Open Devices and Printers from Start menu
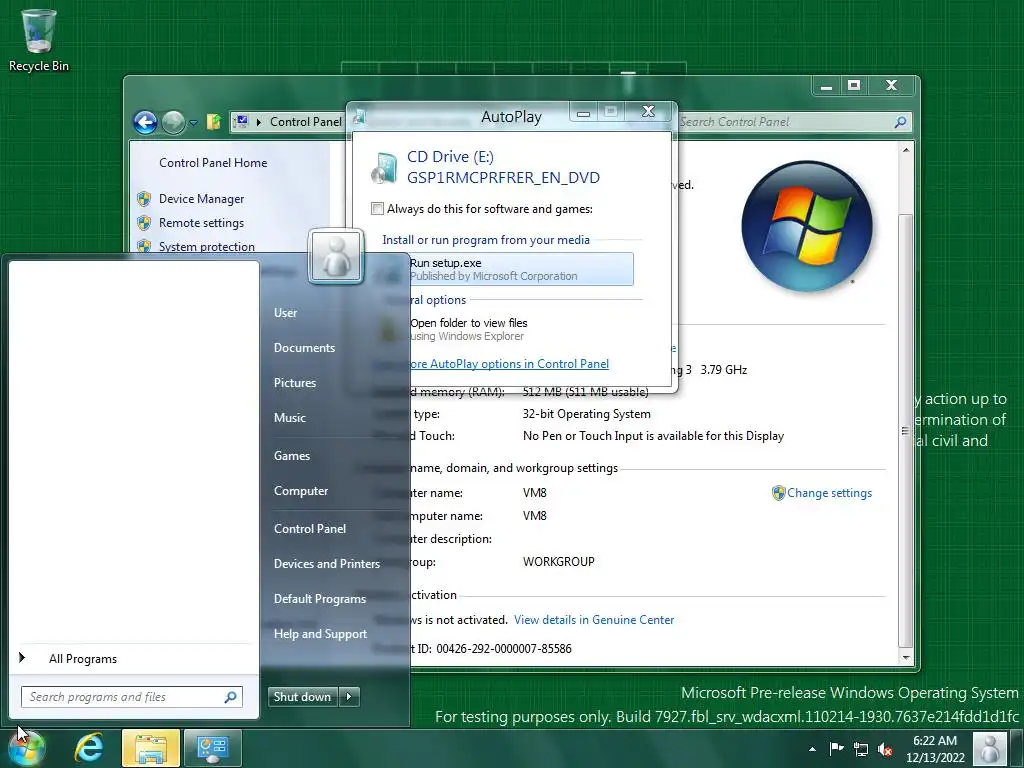Screen dimensions: 1024x768 [327, 564]
